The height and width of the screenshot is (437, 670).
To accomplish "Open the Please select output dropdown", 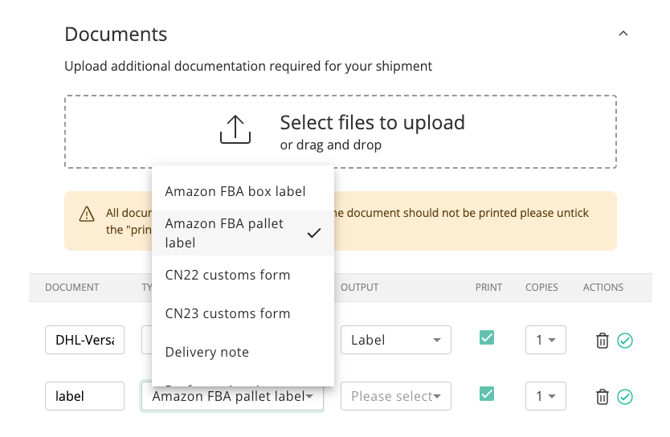I will point(396,396).
